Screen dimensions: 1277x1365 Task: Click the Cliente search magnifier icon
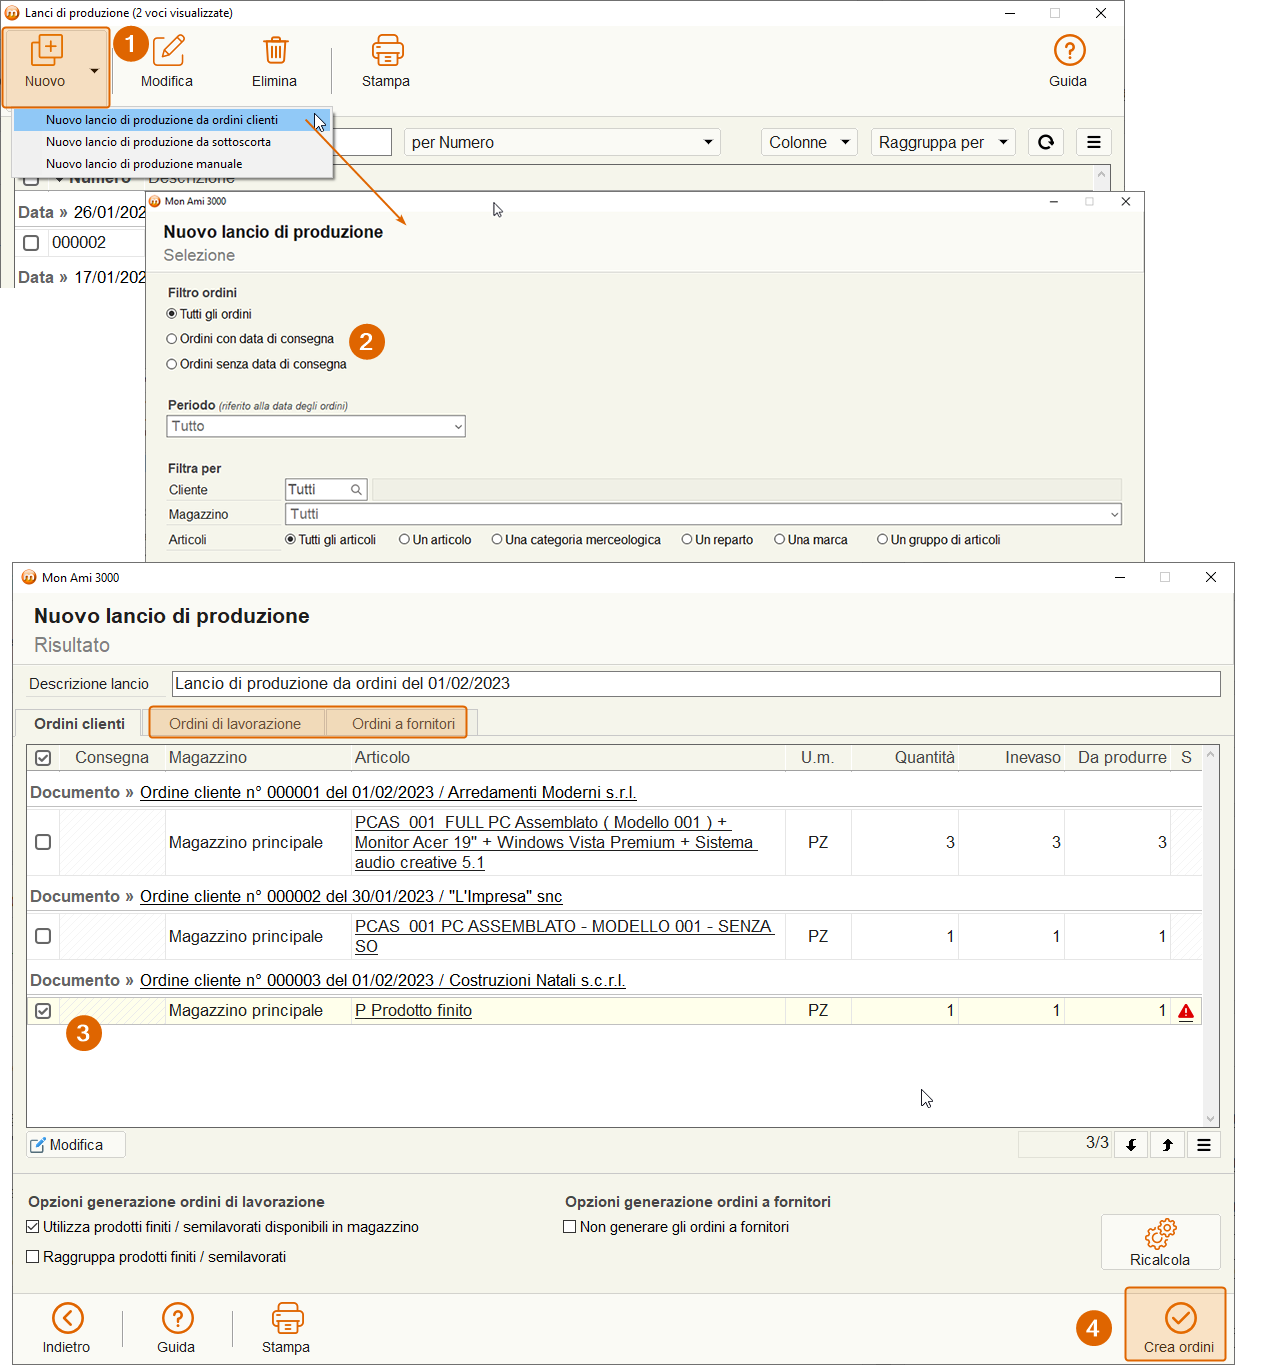tap(356, 490)
